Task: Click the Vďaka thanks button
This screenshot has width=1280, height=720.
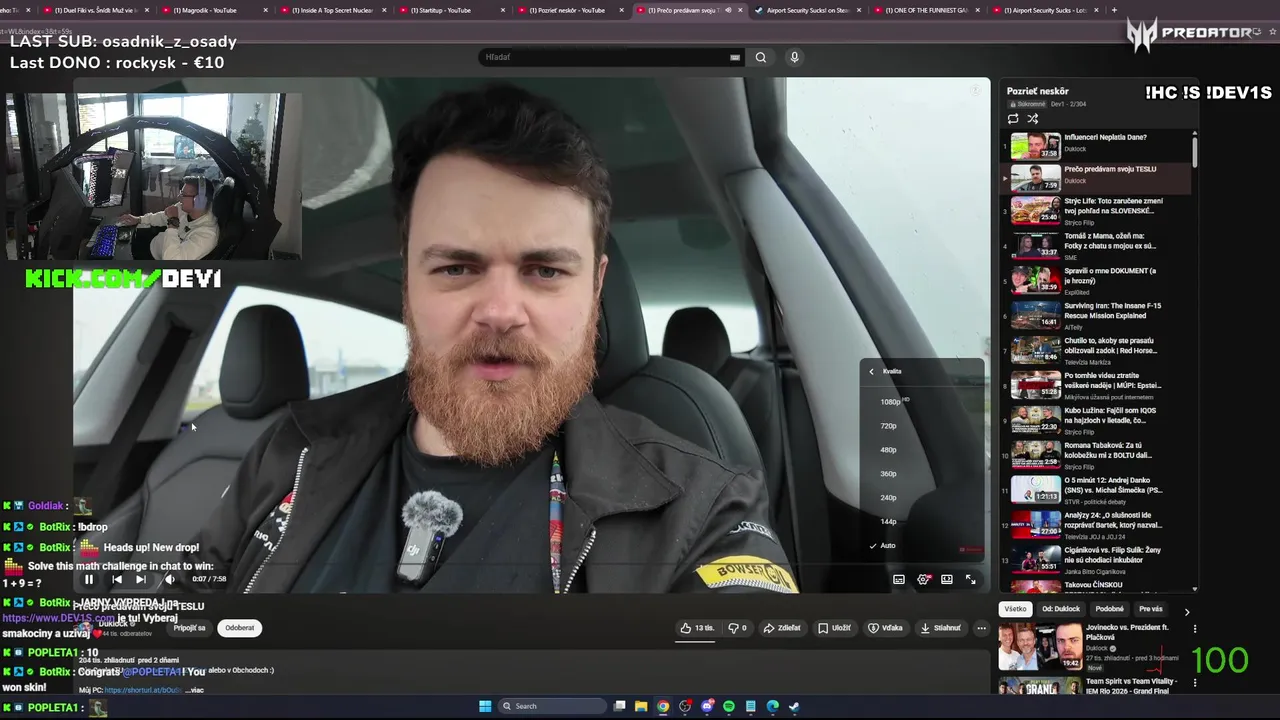Action: click(x=885, y=628)
